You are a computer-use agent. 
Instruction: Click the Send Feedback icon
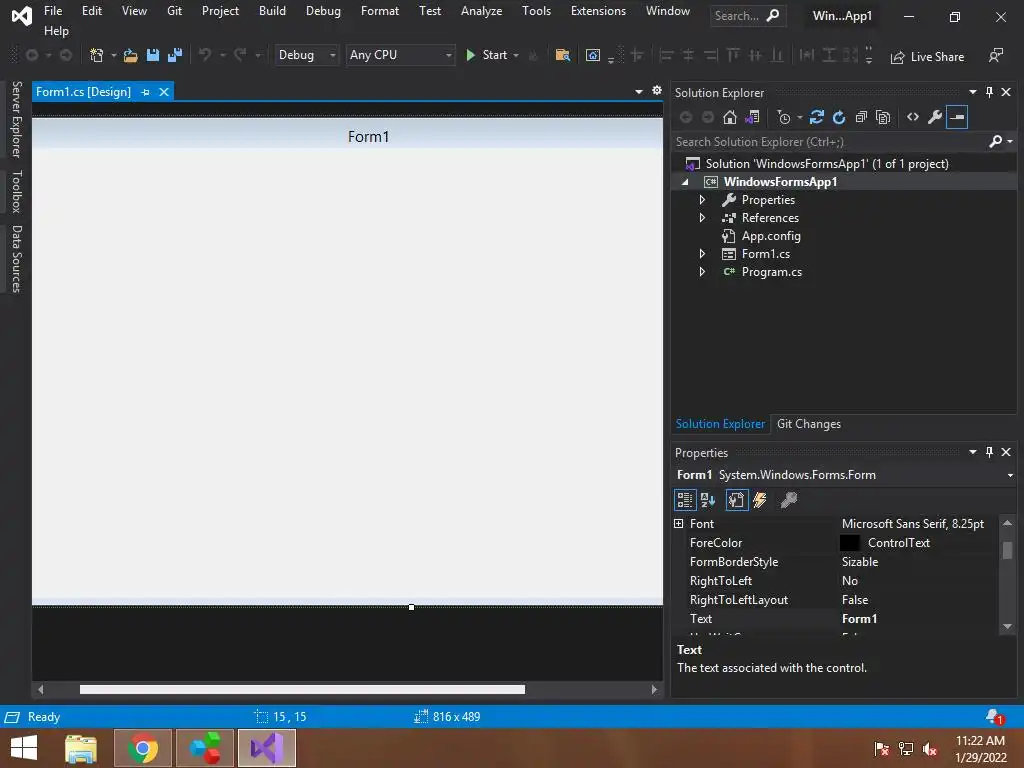click(996, 56)
